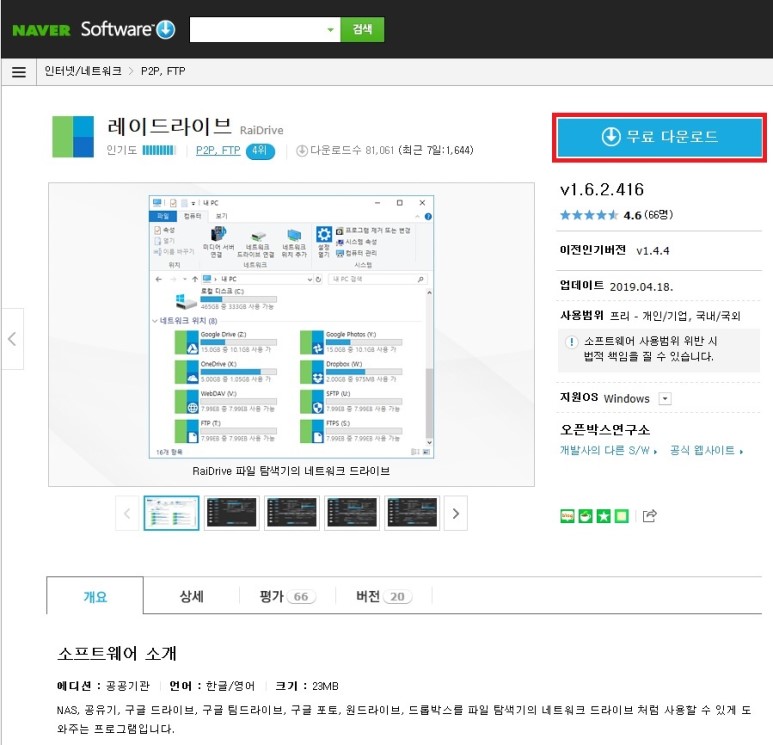Click the 4위 rank badge
The width and height of the screenshot is (773, 745).
click(260, 151)
